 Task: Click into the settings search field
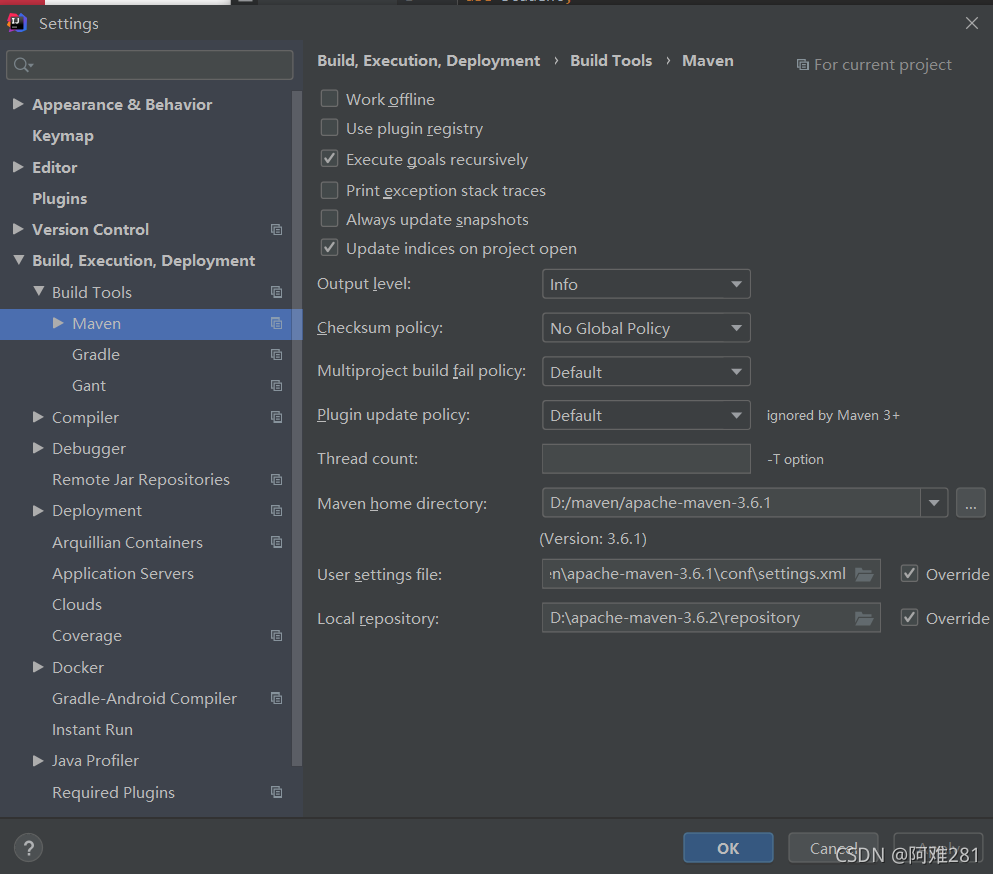click(x=149, y=65)
